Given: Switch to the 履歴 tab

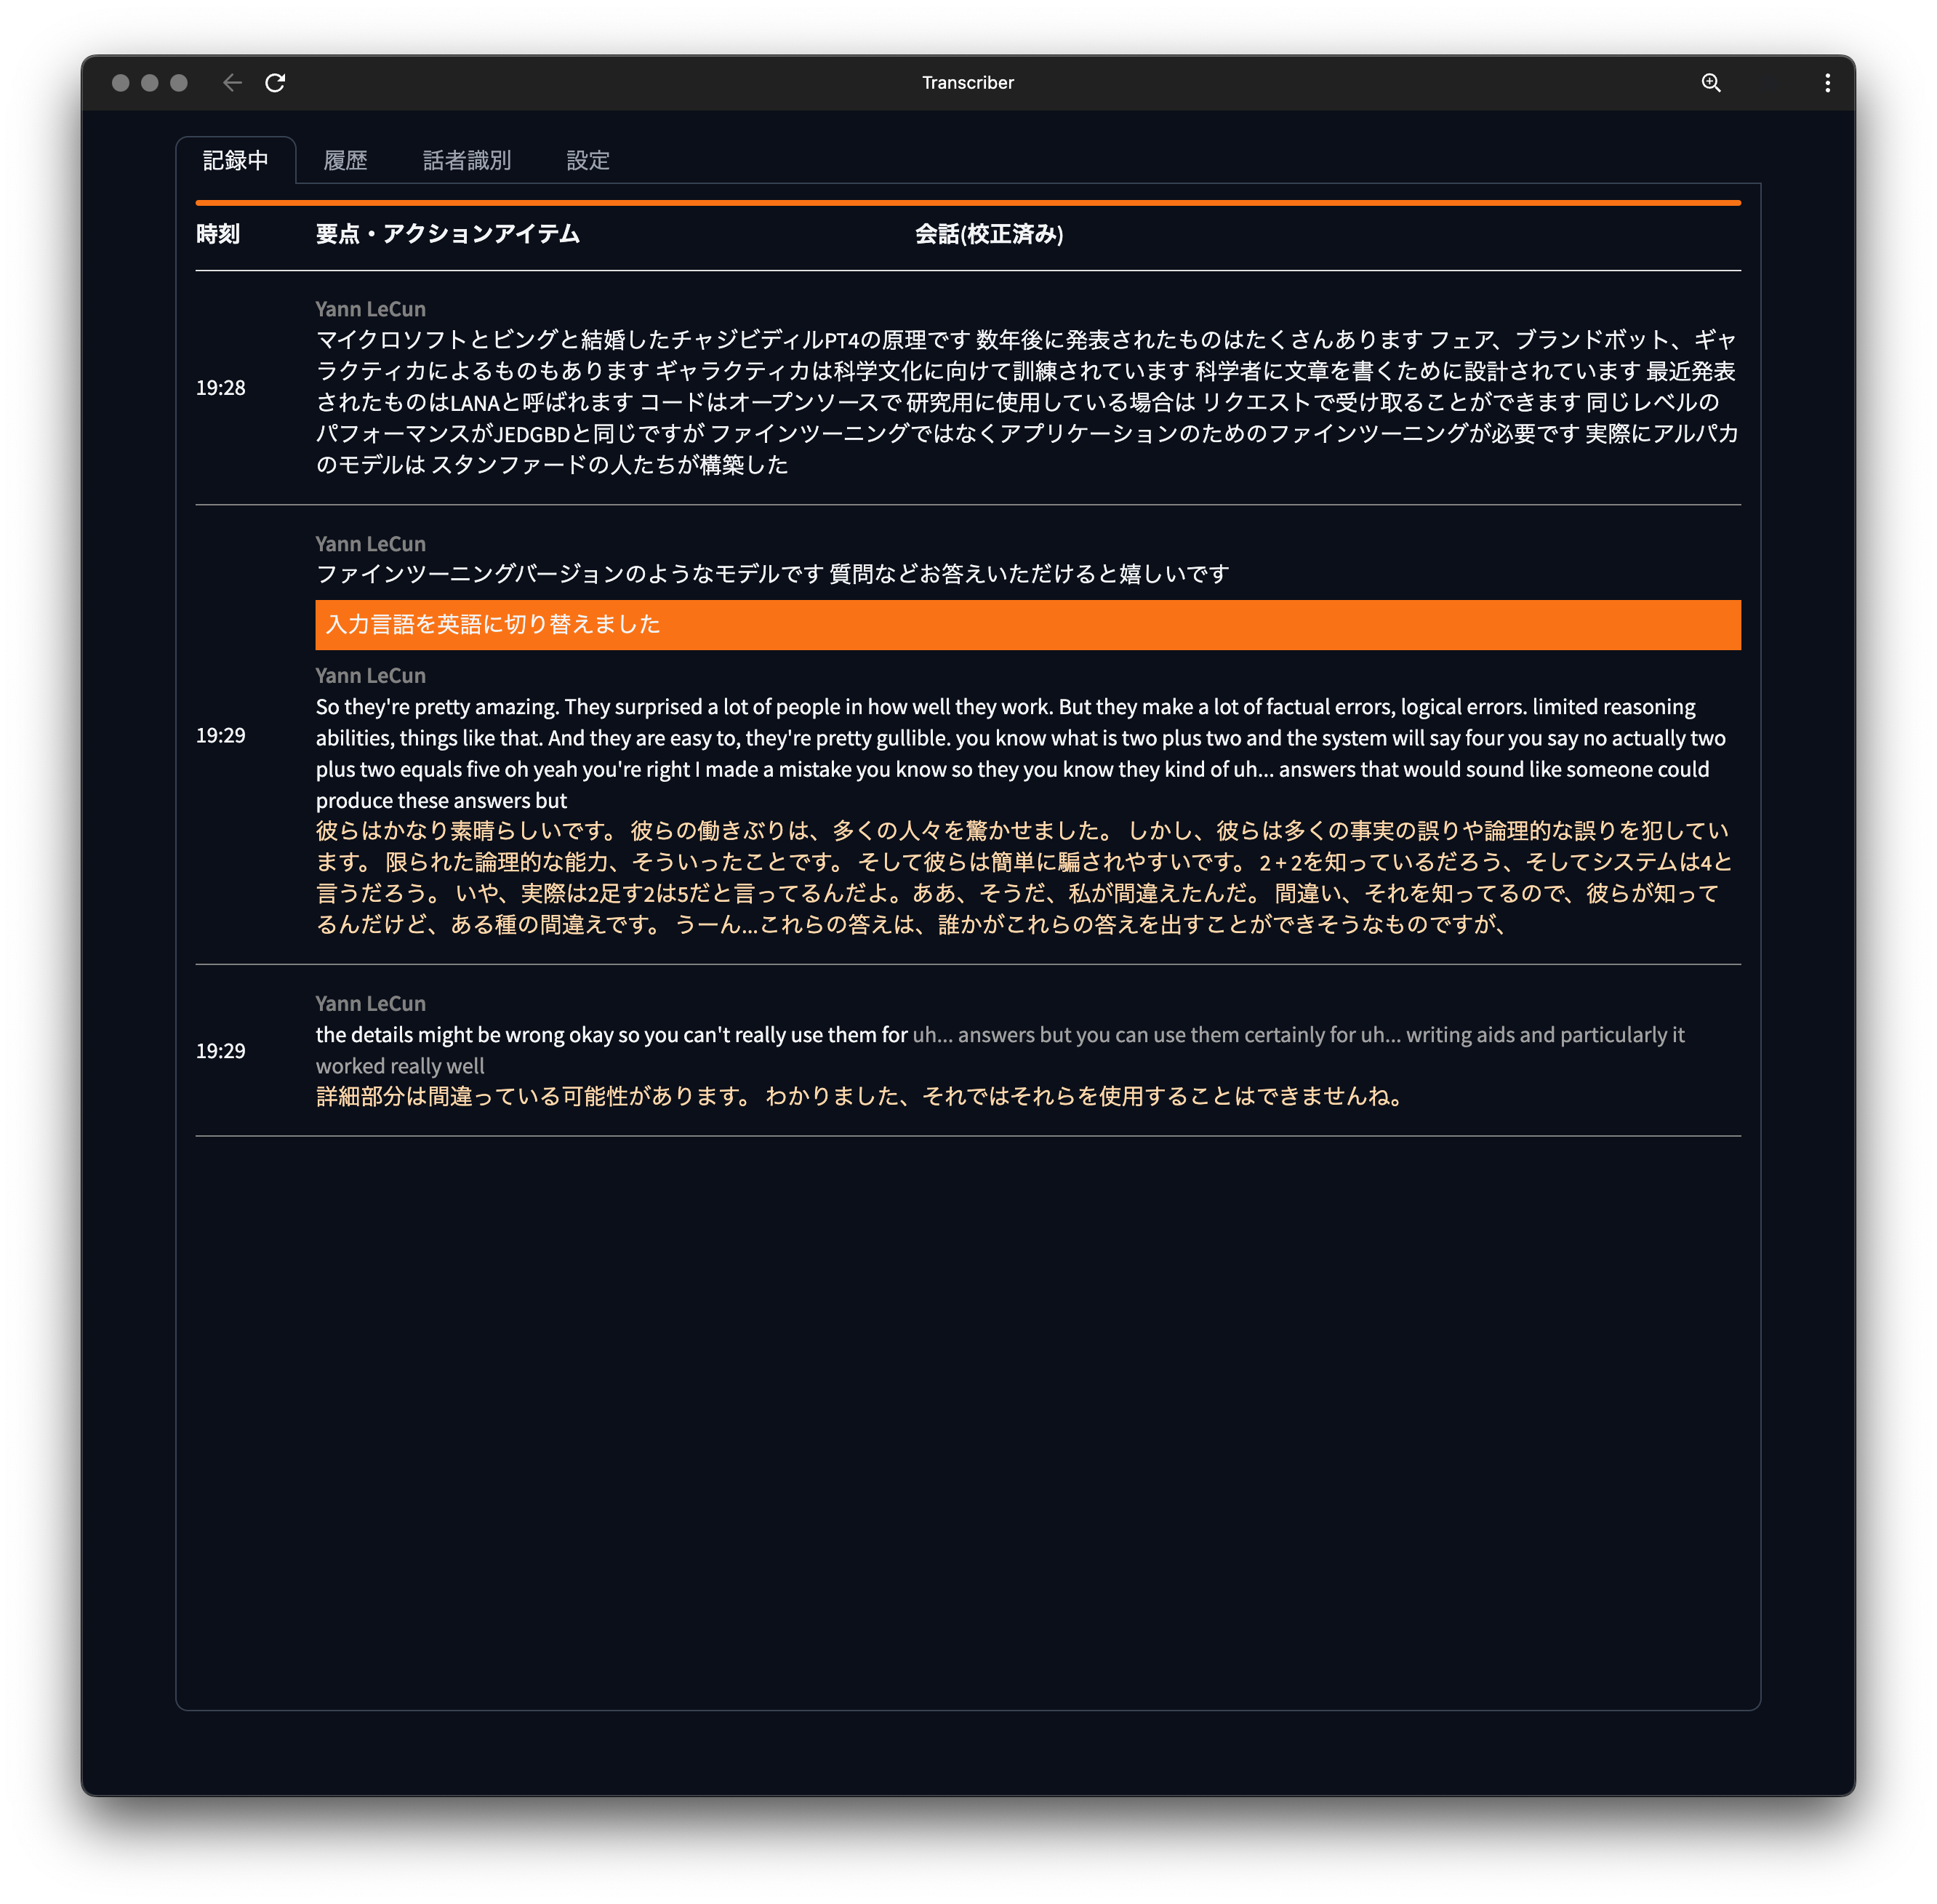Looking at the screenshot, I should pyautogui.click(x=346, y=160).
